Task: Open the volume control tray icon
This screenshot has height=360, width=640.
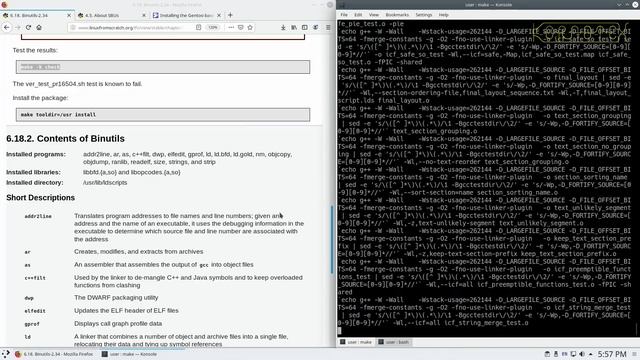Action: [582, 354]
